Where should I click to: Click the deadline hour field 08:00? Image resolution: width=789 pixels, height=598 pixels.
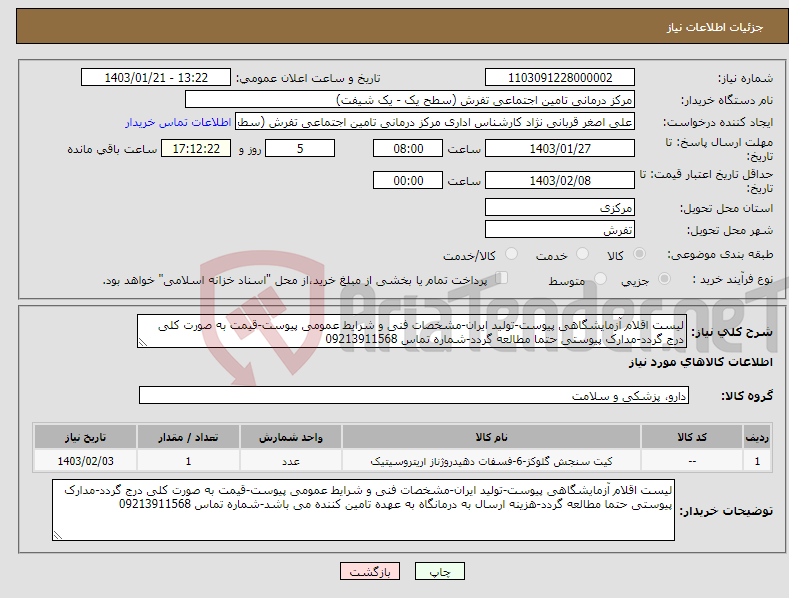click(408, 148)
